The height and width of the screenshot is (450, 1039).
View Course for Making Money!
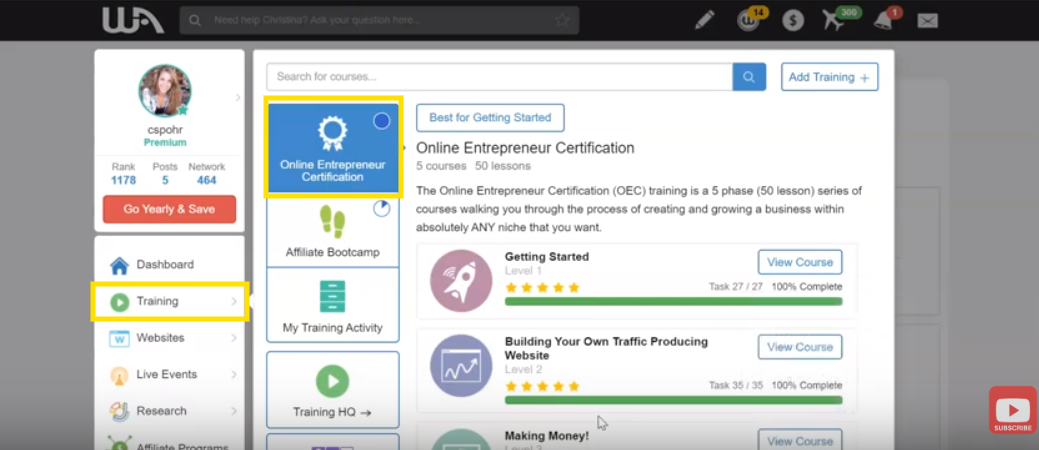point(800,441)
